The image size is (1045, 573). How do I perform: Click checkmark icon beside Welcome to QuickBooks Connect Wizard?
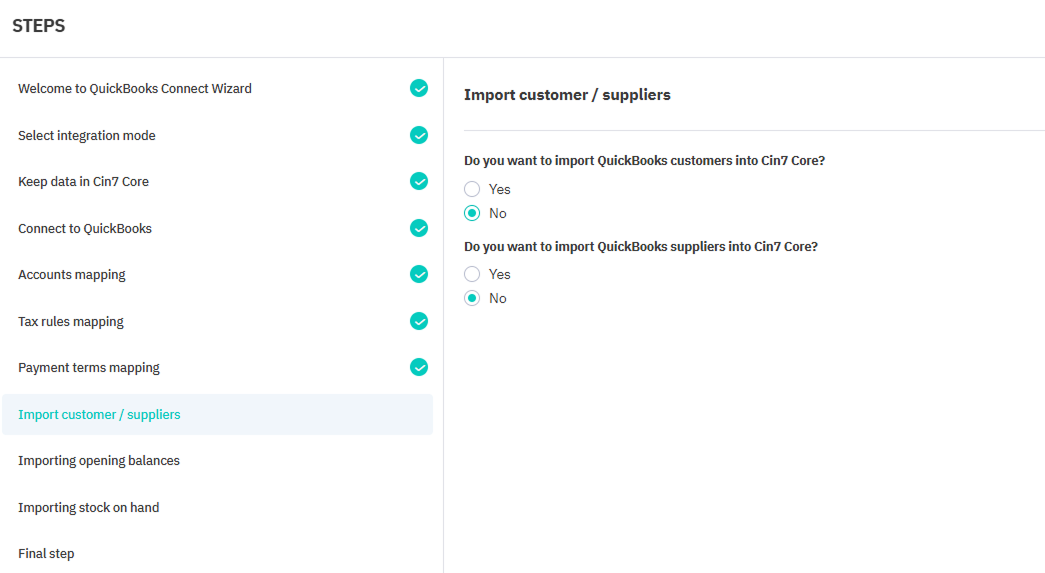[x=419, y=88]
